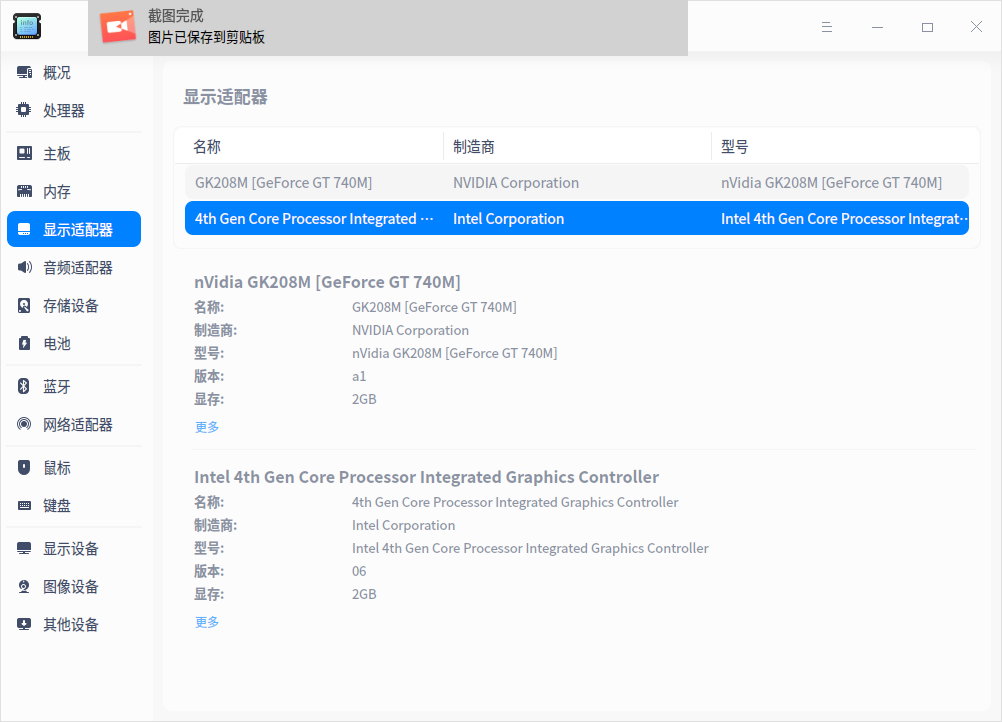The height and width of the screenshot is (722, 1002).
Task: Click the 键盘 keyboard icon
Action: coord(24,505)
